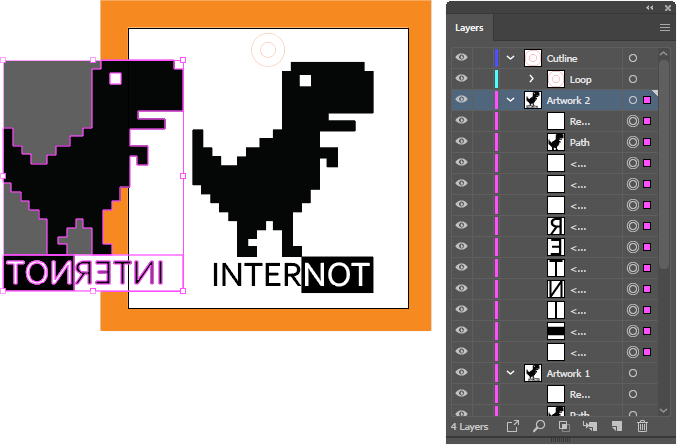Click the target circle for Cutline layer

(633, 58)
